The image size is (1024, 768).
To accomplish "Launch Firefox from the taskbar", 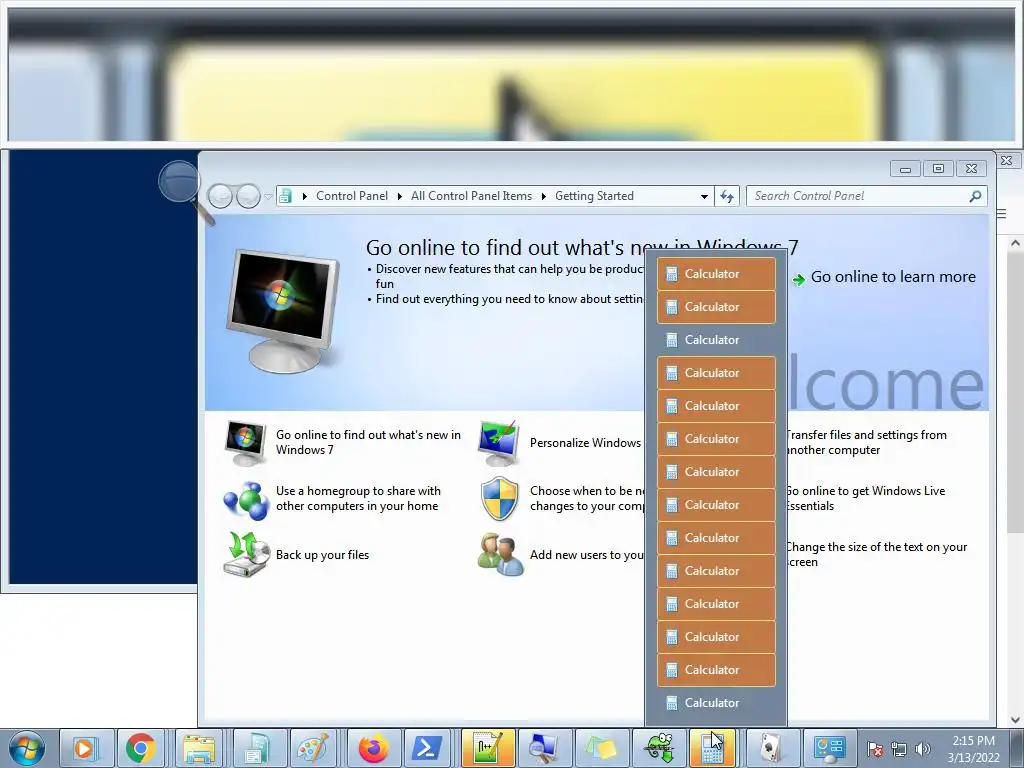I will pyautogui.click(x=373, y=748).
